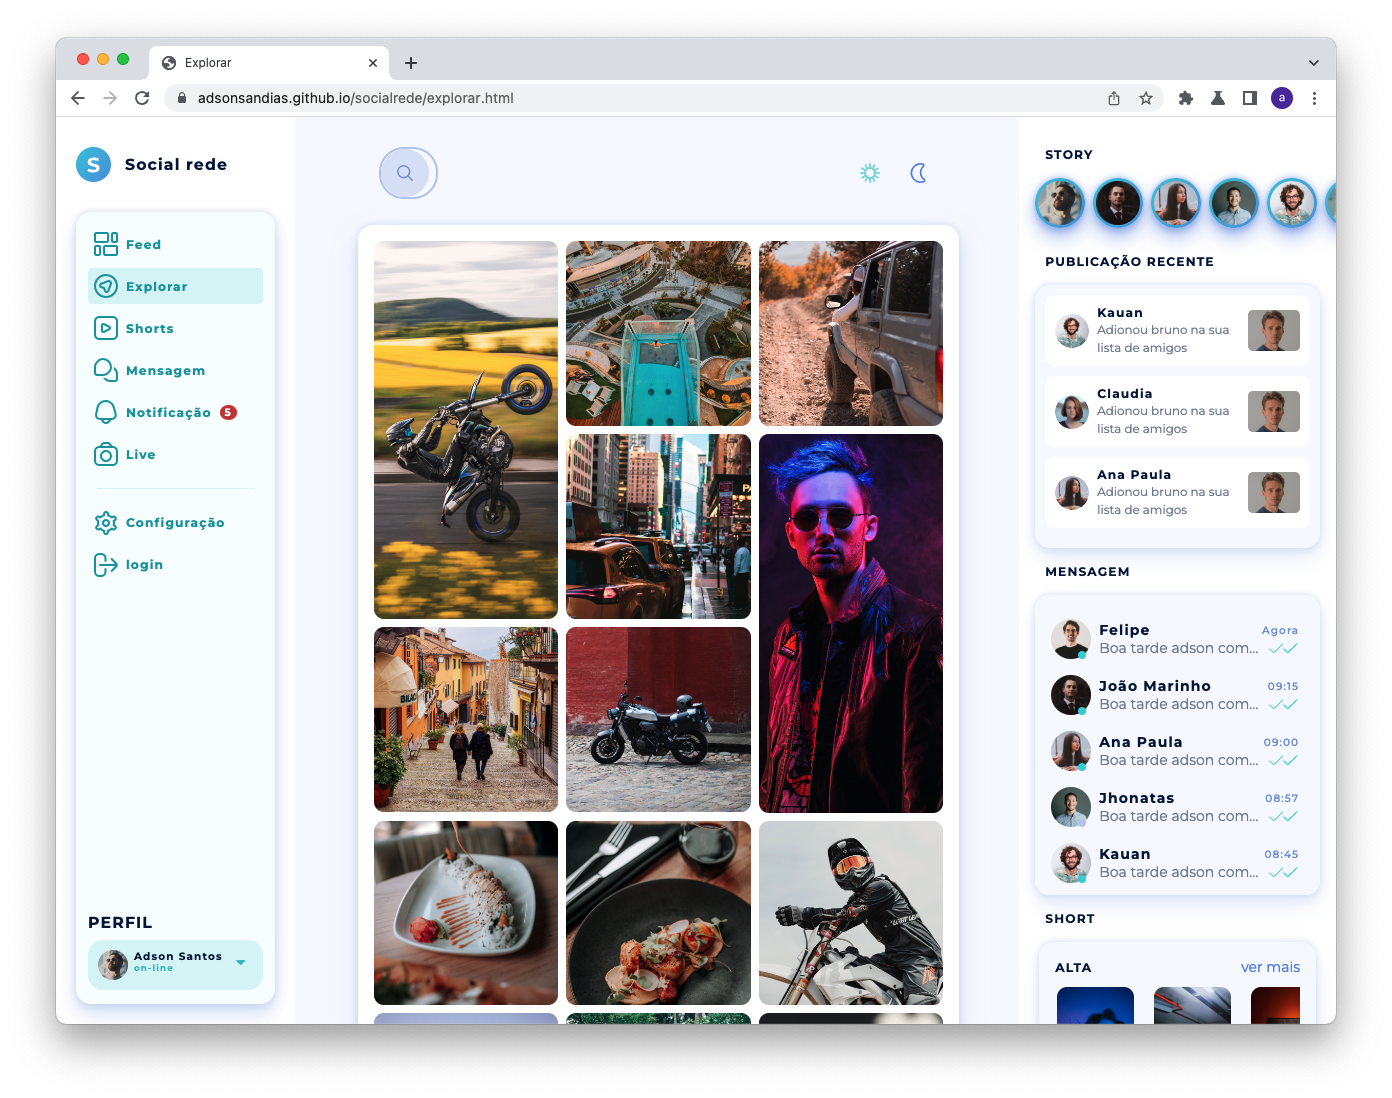
Task: Open Kauan's message at 08:45
Action: pyautogui.click(x=1177, y=863)
